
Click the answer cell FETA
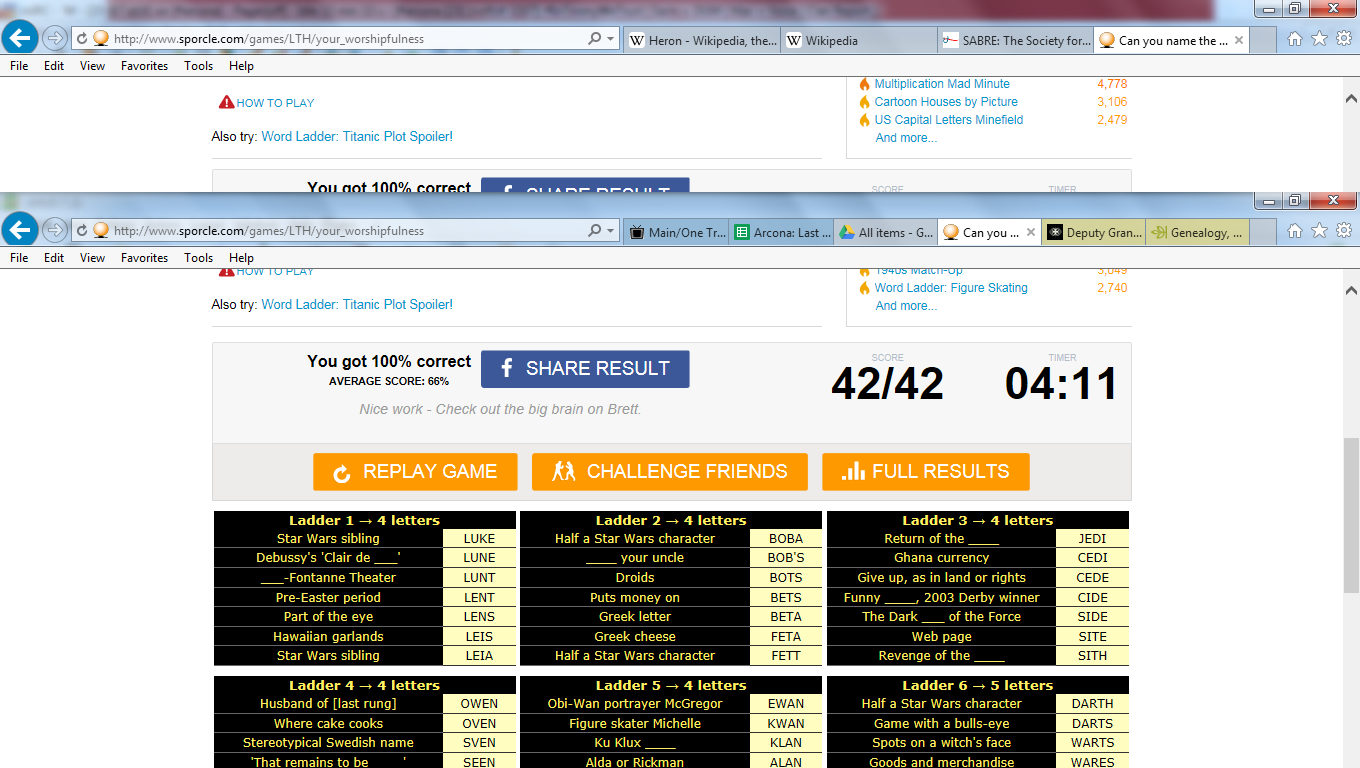[x=786, y=637]
